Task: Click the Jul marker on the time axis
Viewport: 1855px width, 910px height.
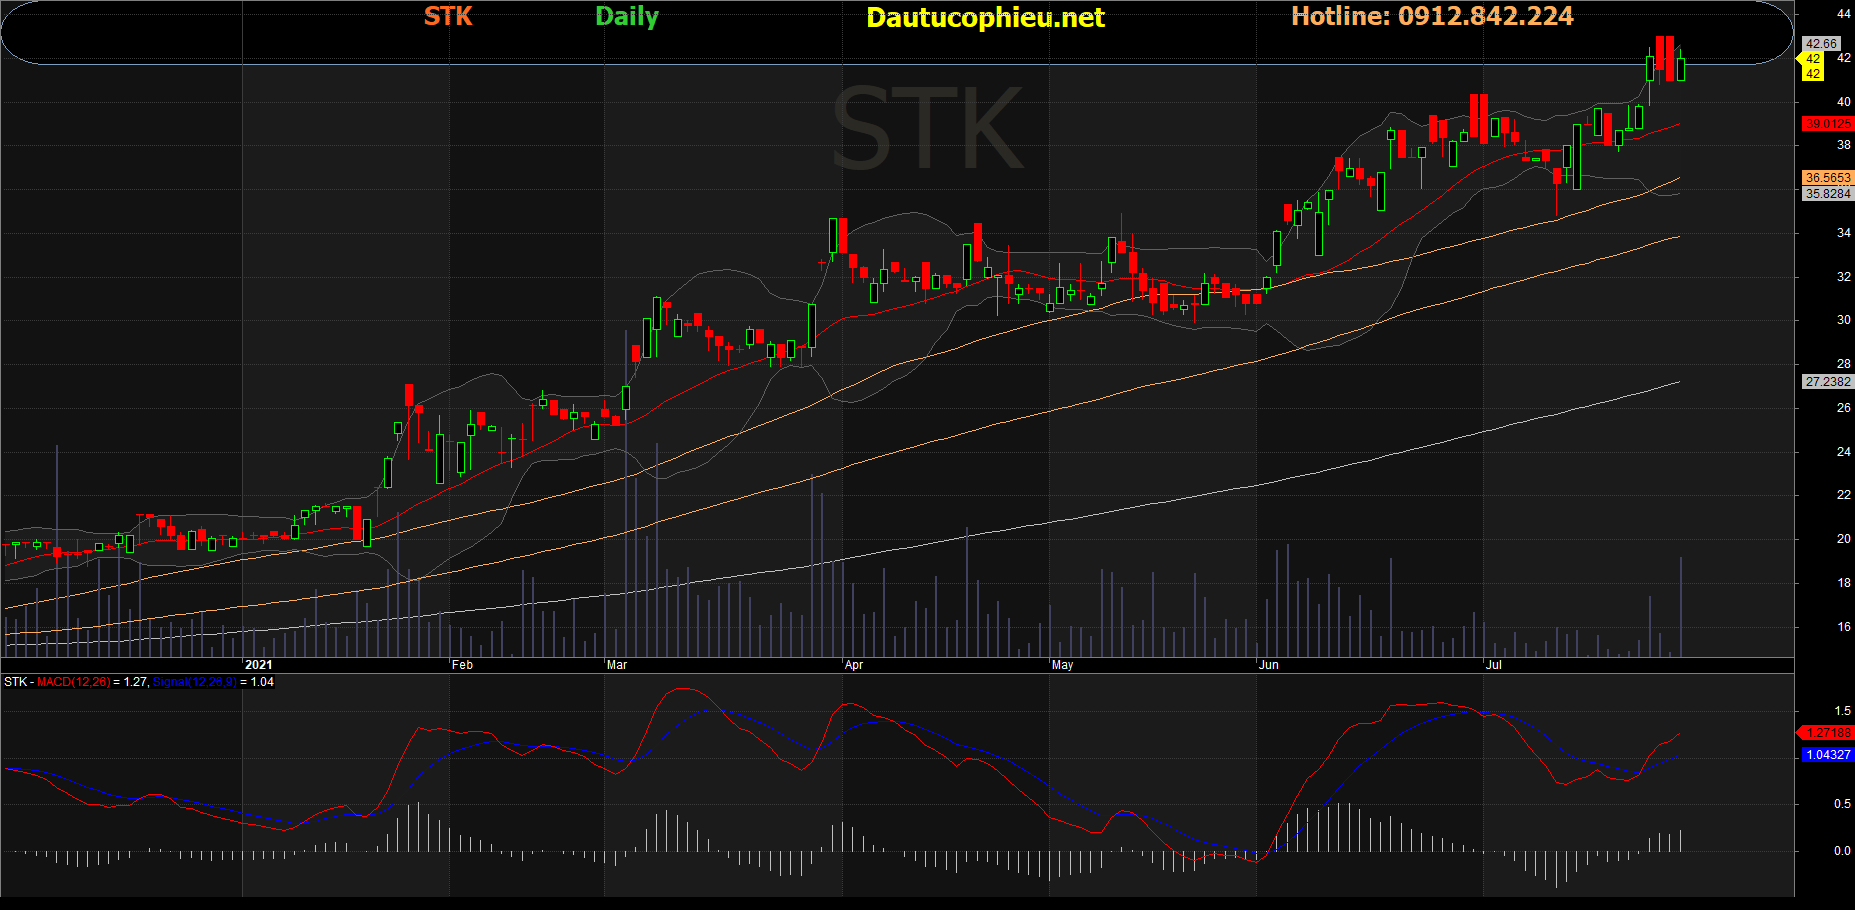Action: (x=1494, y=665)
